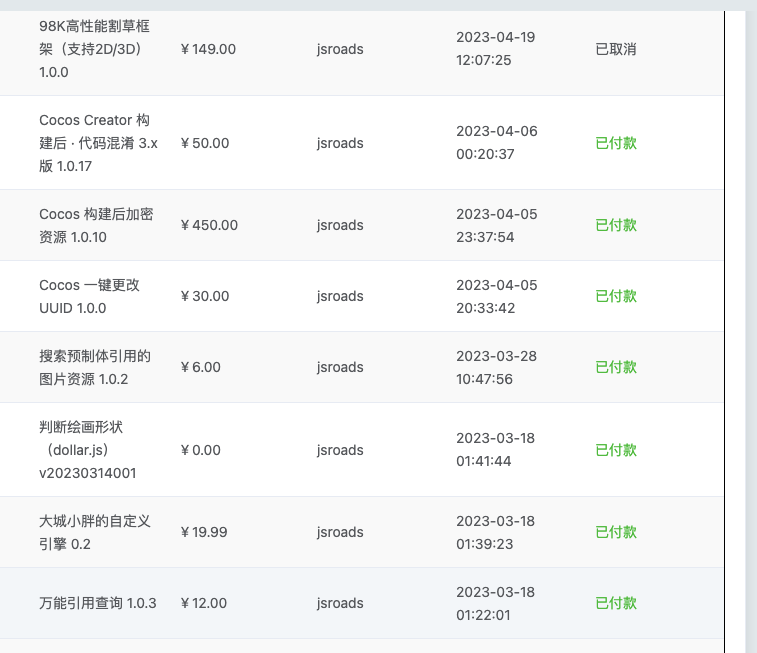Click the ¥0.00 price cell
This screenshot has height=653, width=757.
coord(201,450)
